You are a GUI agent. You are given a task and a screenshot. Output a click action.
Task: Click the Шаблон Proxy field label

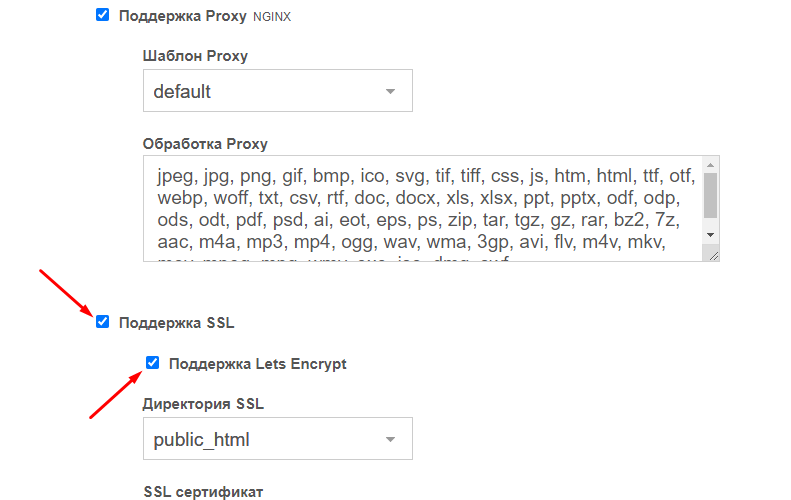tap(195, 56)
